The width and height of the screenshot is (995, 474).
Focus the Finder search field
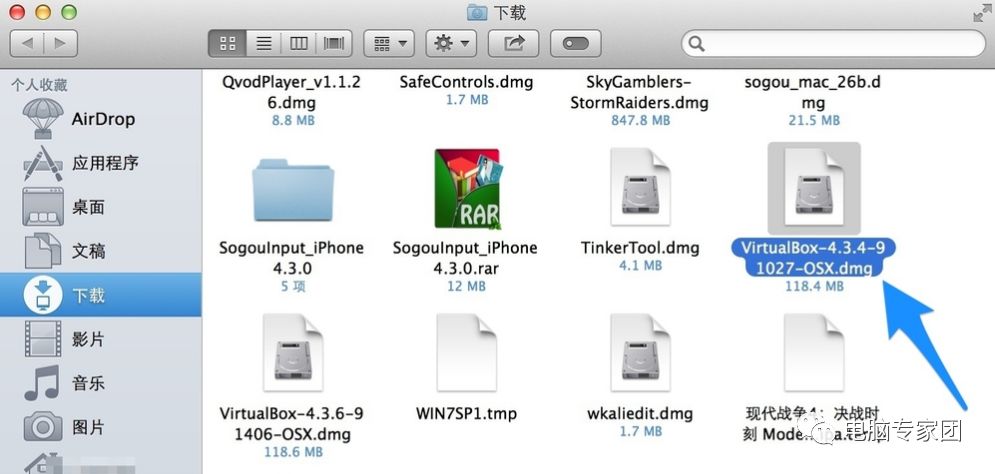tap(833, 43)
